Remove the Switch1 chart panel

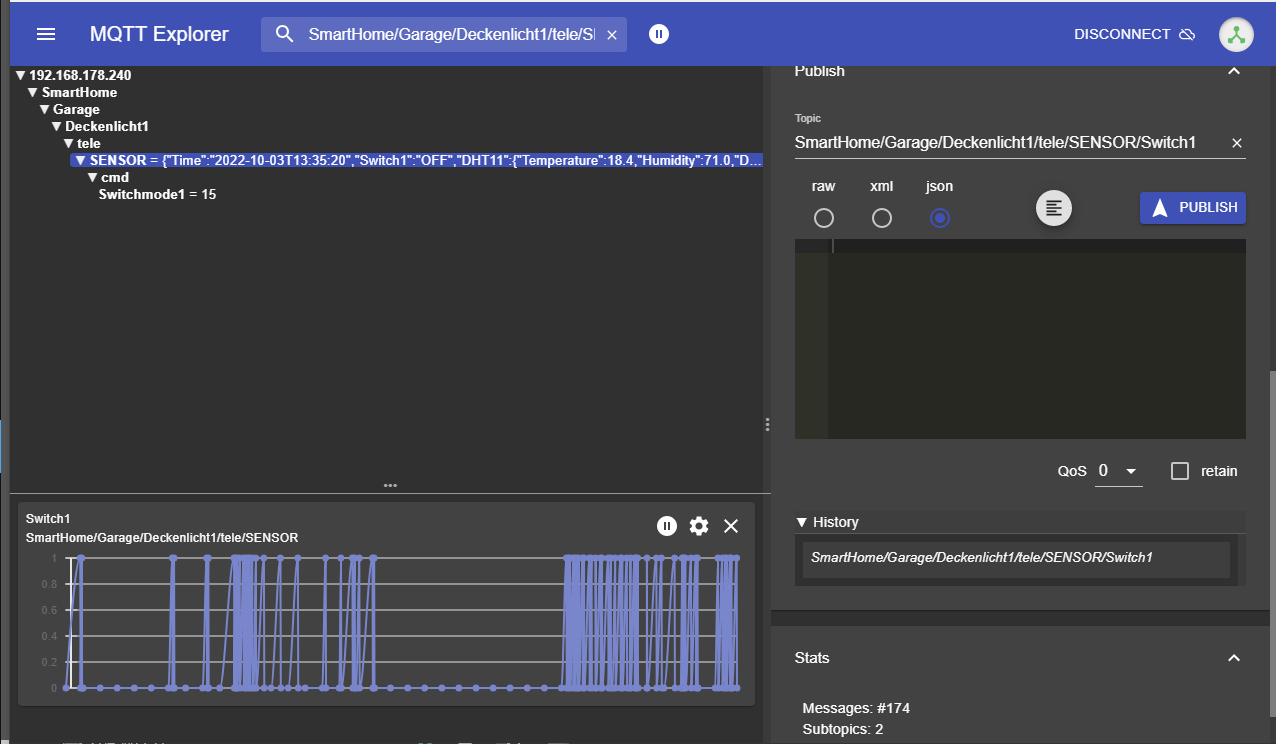pyautogui.click(x=731, y=526)
